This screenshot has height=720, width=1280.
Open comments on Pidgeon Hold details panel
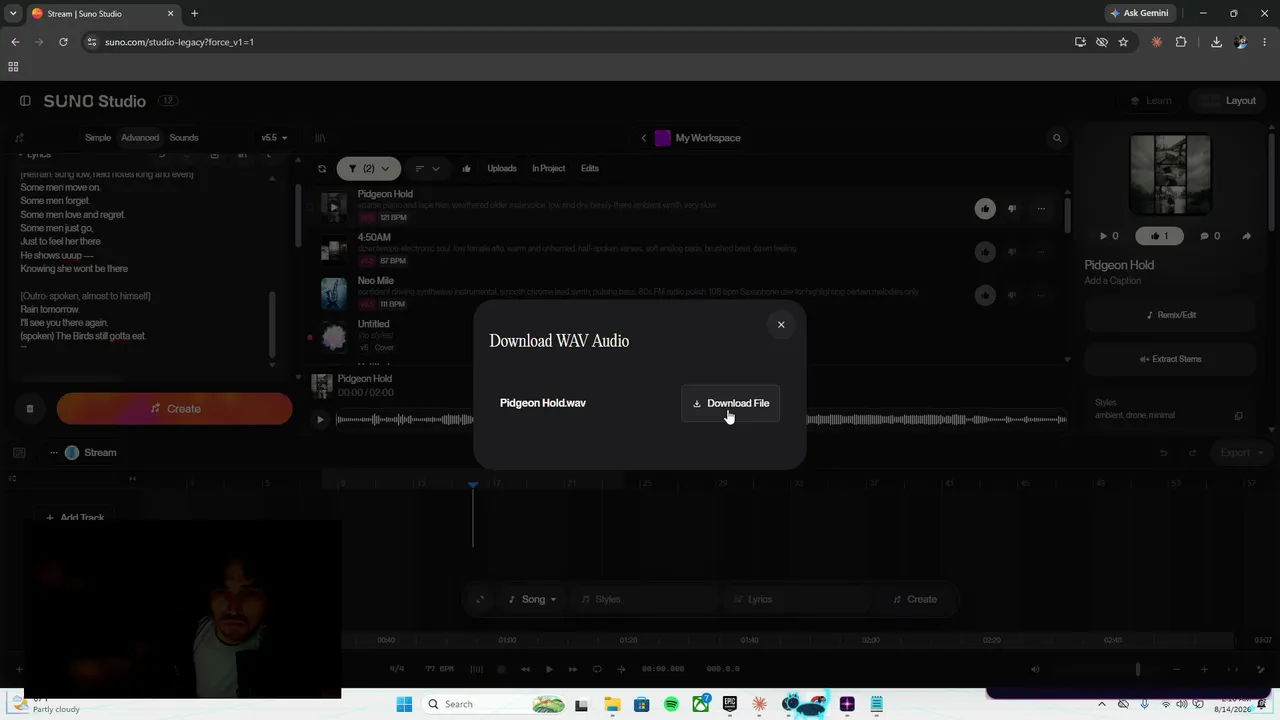tap(1210, 236)
